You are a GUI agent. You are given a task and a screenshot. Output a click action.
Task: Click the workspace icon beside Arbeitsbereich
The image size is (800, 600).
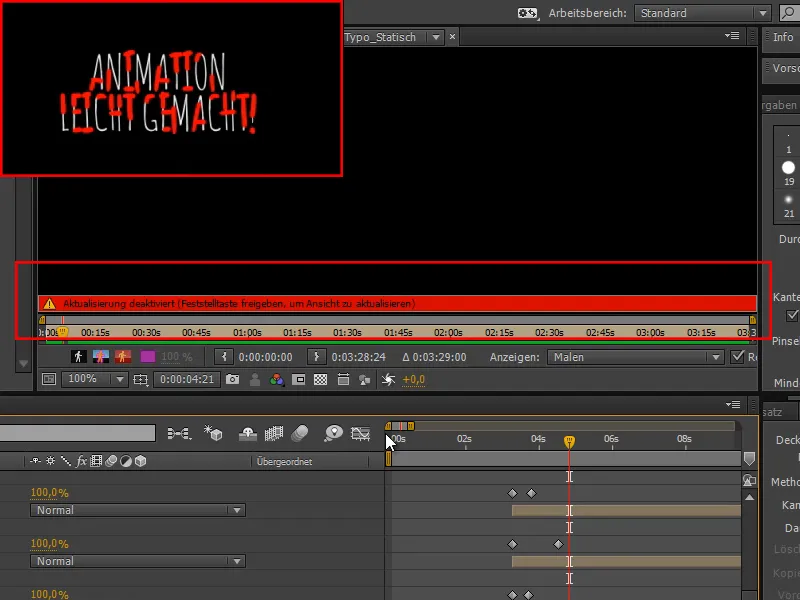tap(528, 13)
